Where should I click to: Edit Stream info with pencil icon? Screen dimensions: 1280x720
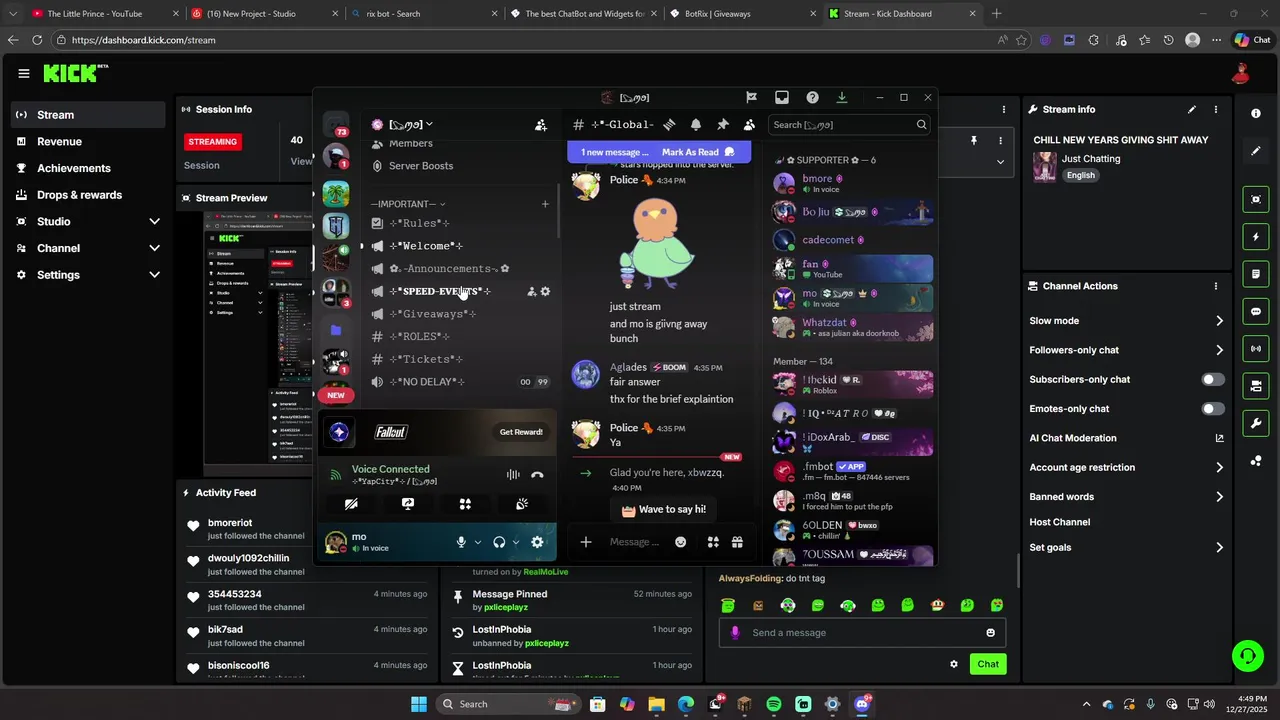point(1191,109)
